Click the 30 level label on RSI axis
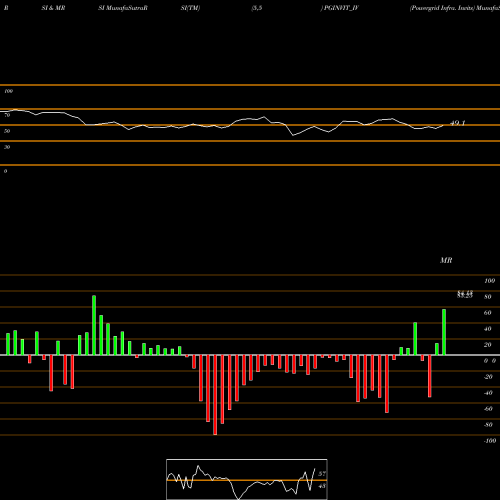Viewport: 500px width, 500px height. click(x=7, y=147)
